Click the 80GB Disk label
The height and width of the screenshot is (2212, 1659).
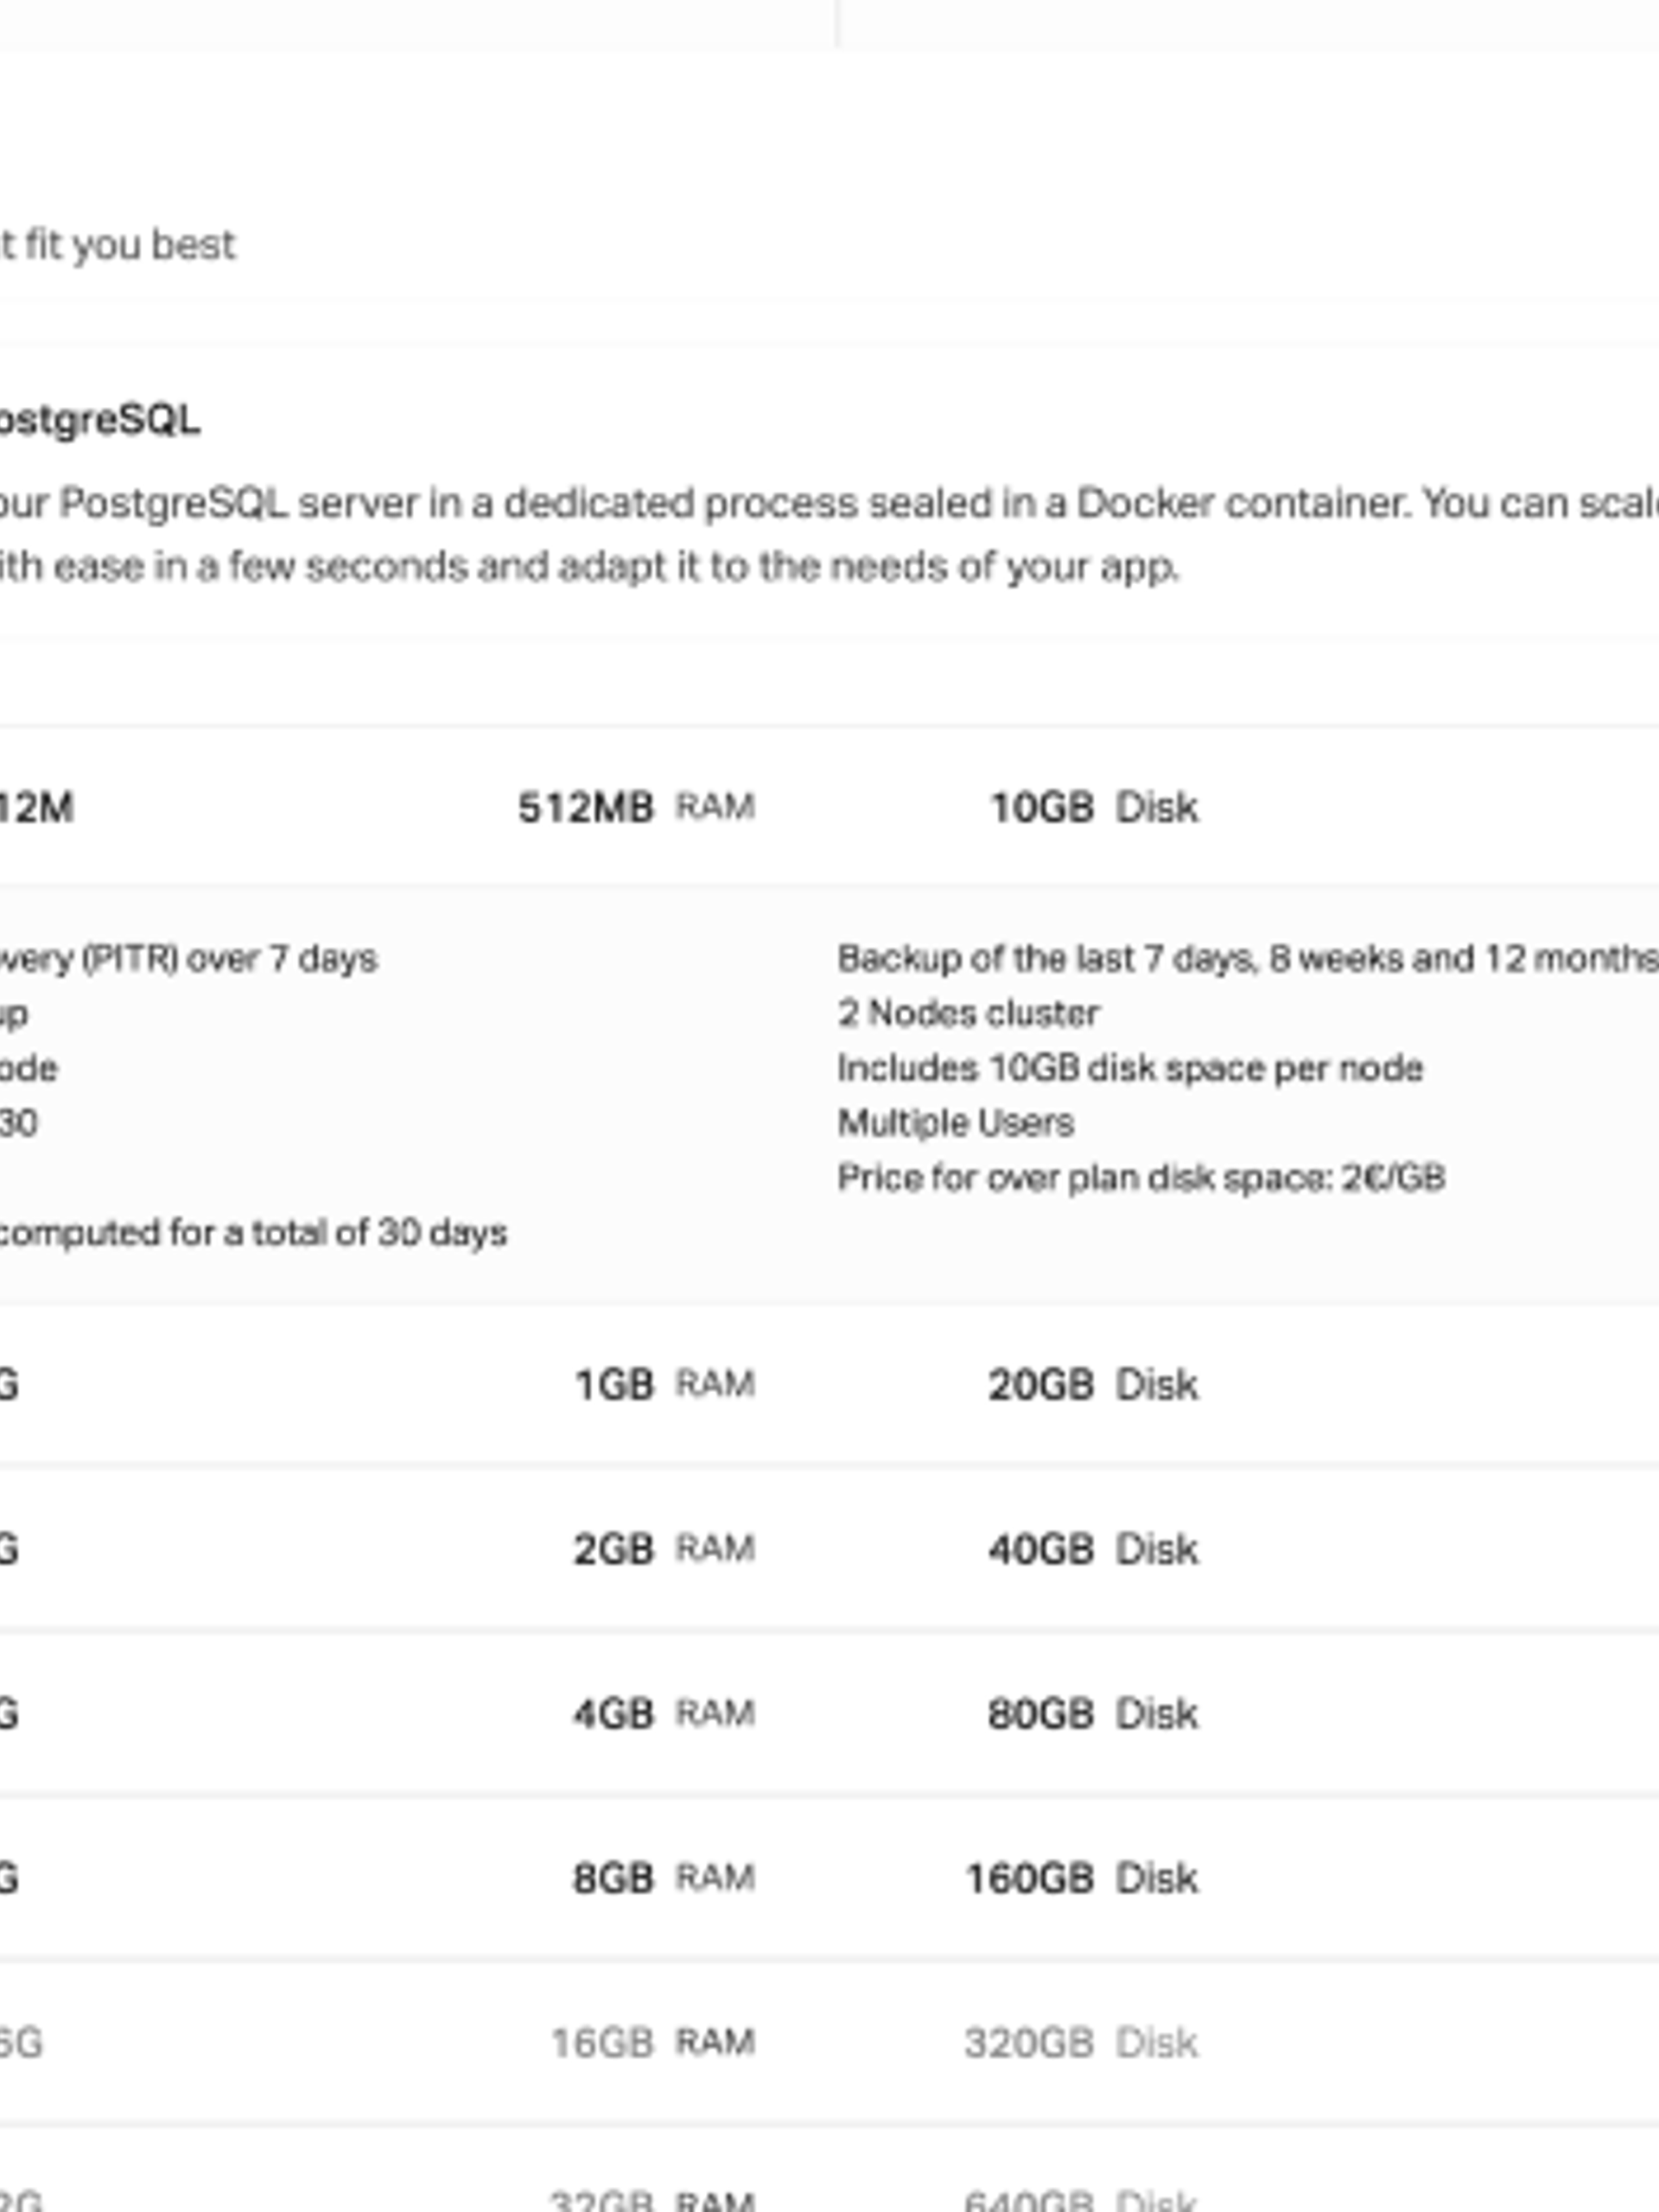point(1093,1714)
